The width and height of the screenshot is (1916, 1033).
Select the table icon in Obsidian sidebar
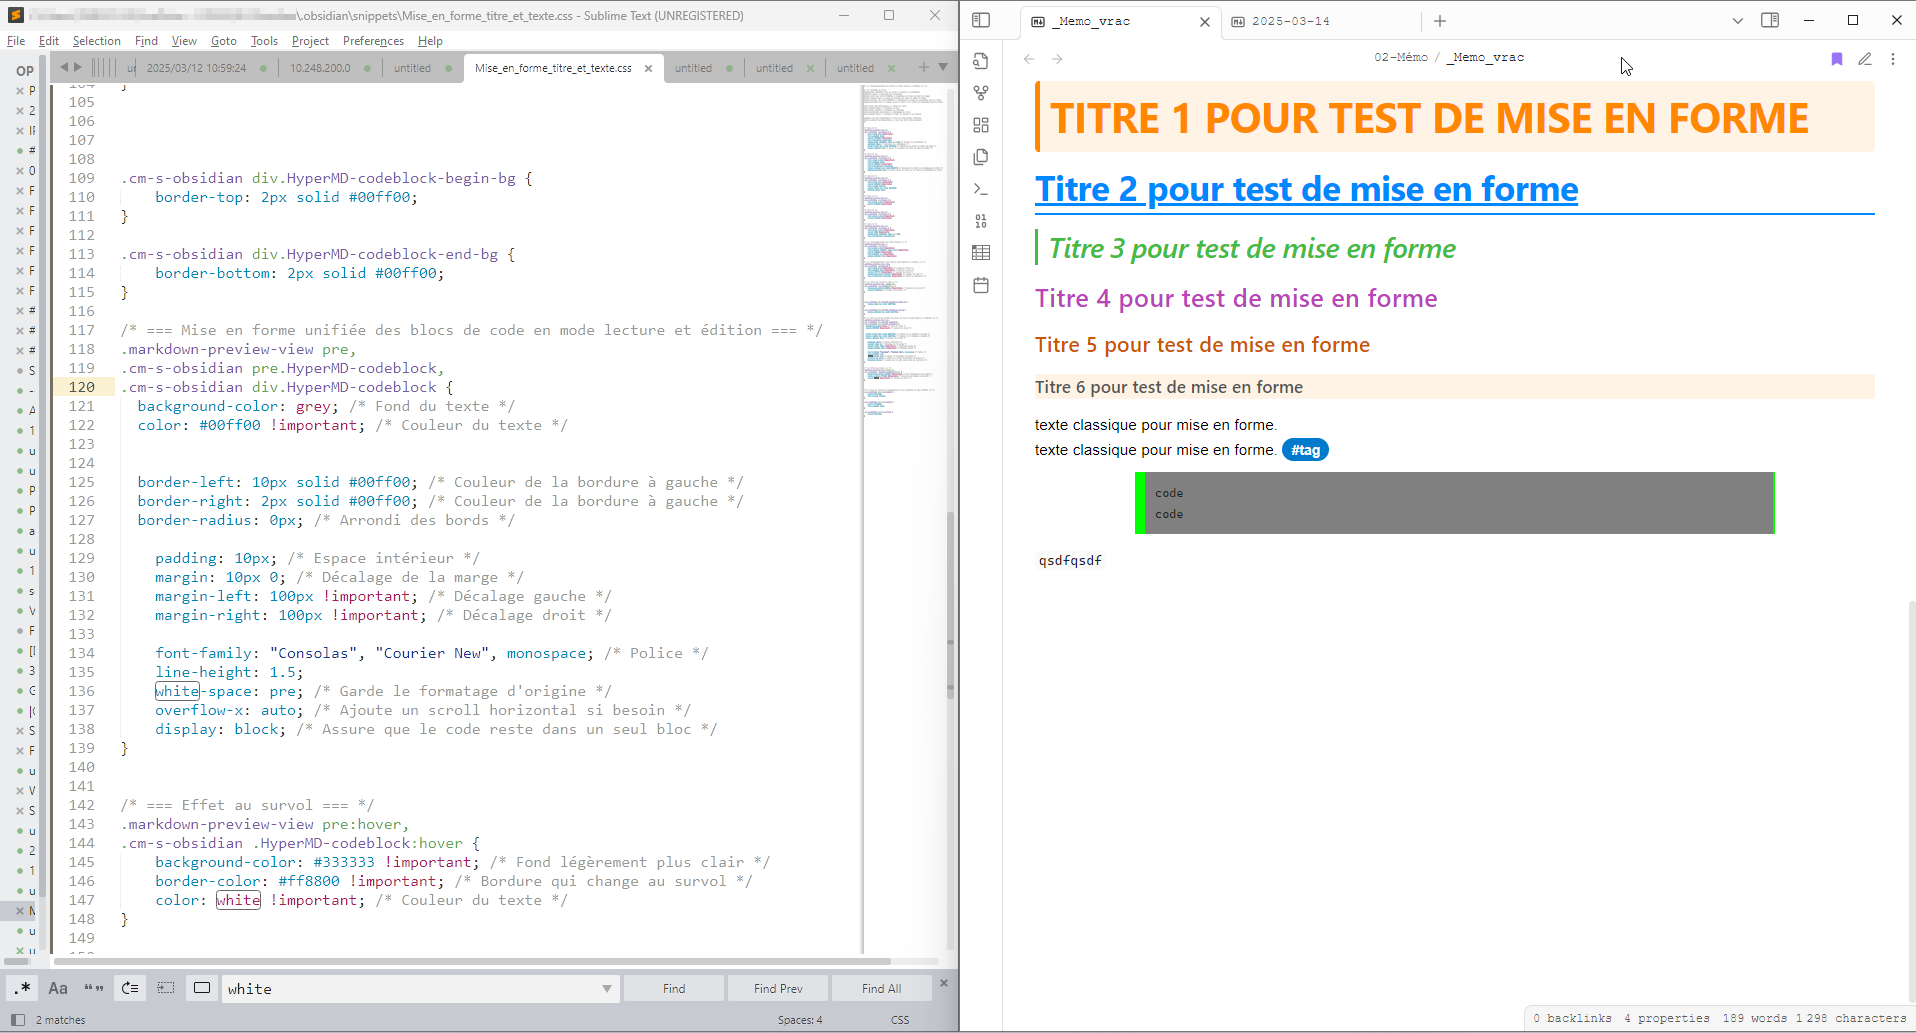pos(981,253)
